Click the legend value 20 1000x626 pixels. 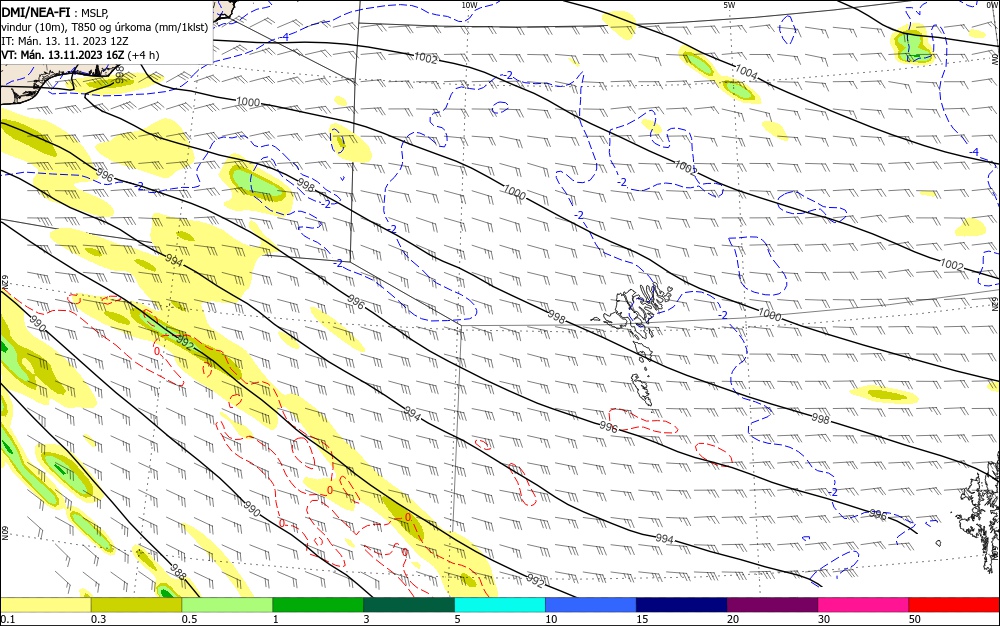click(x=733, y=619)
